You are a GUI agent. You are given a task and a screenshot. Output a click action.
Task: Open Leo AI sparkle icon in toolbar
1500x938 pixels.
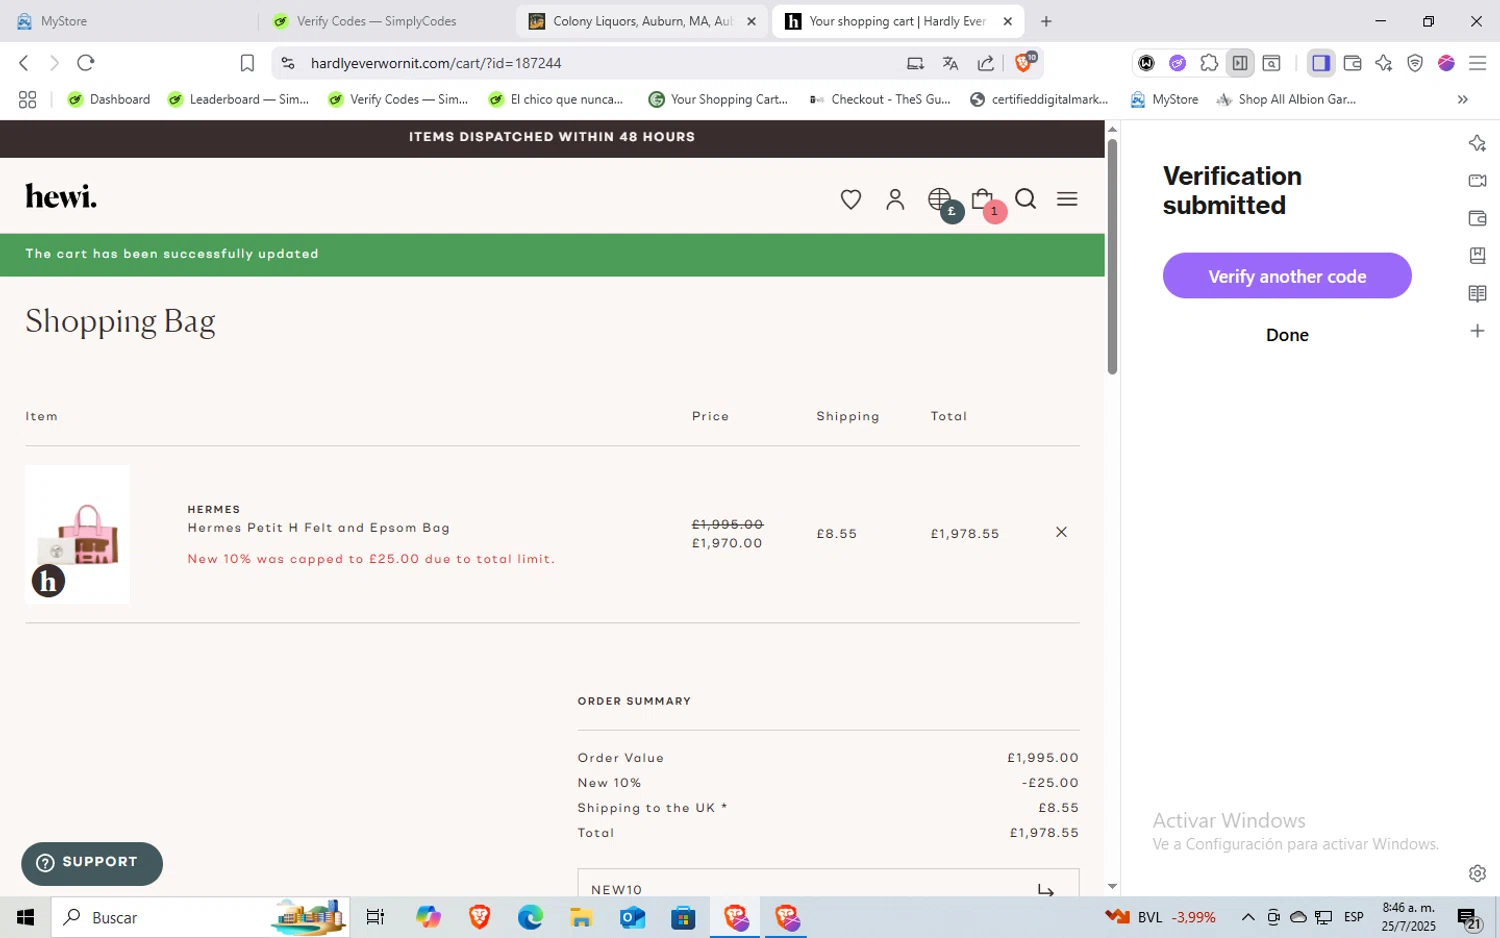[1383, 63]
